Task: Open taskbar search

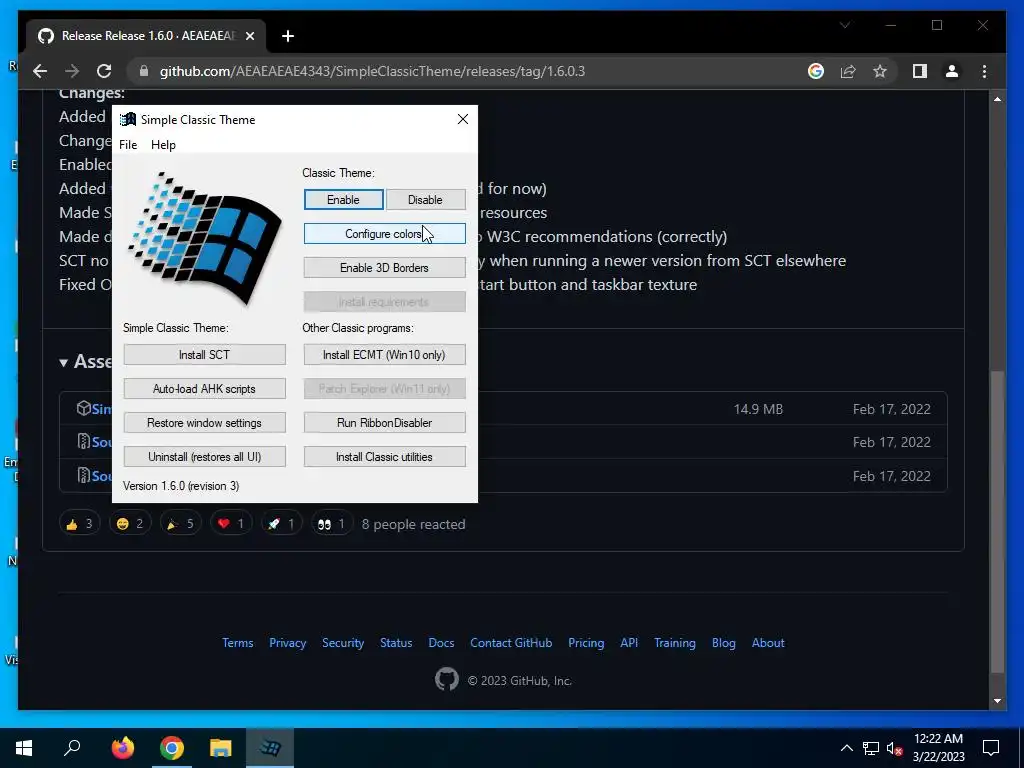Action: click(72, 748)
